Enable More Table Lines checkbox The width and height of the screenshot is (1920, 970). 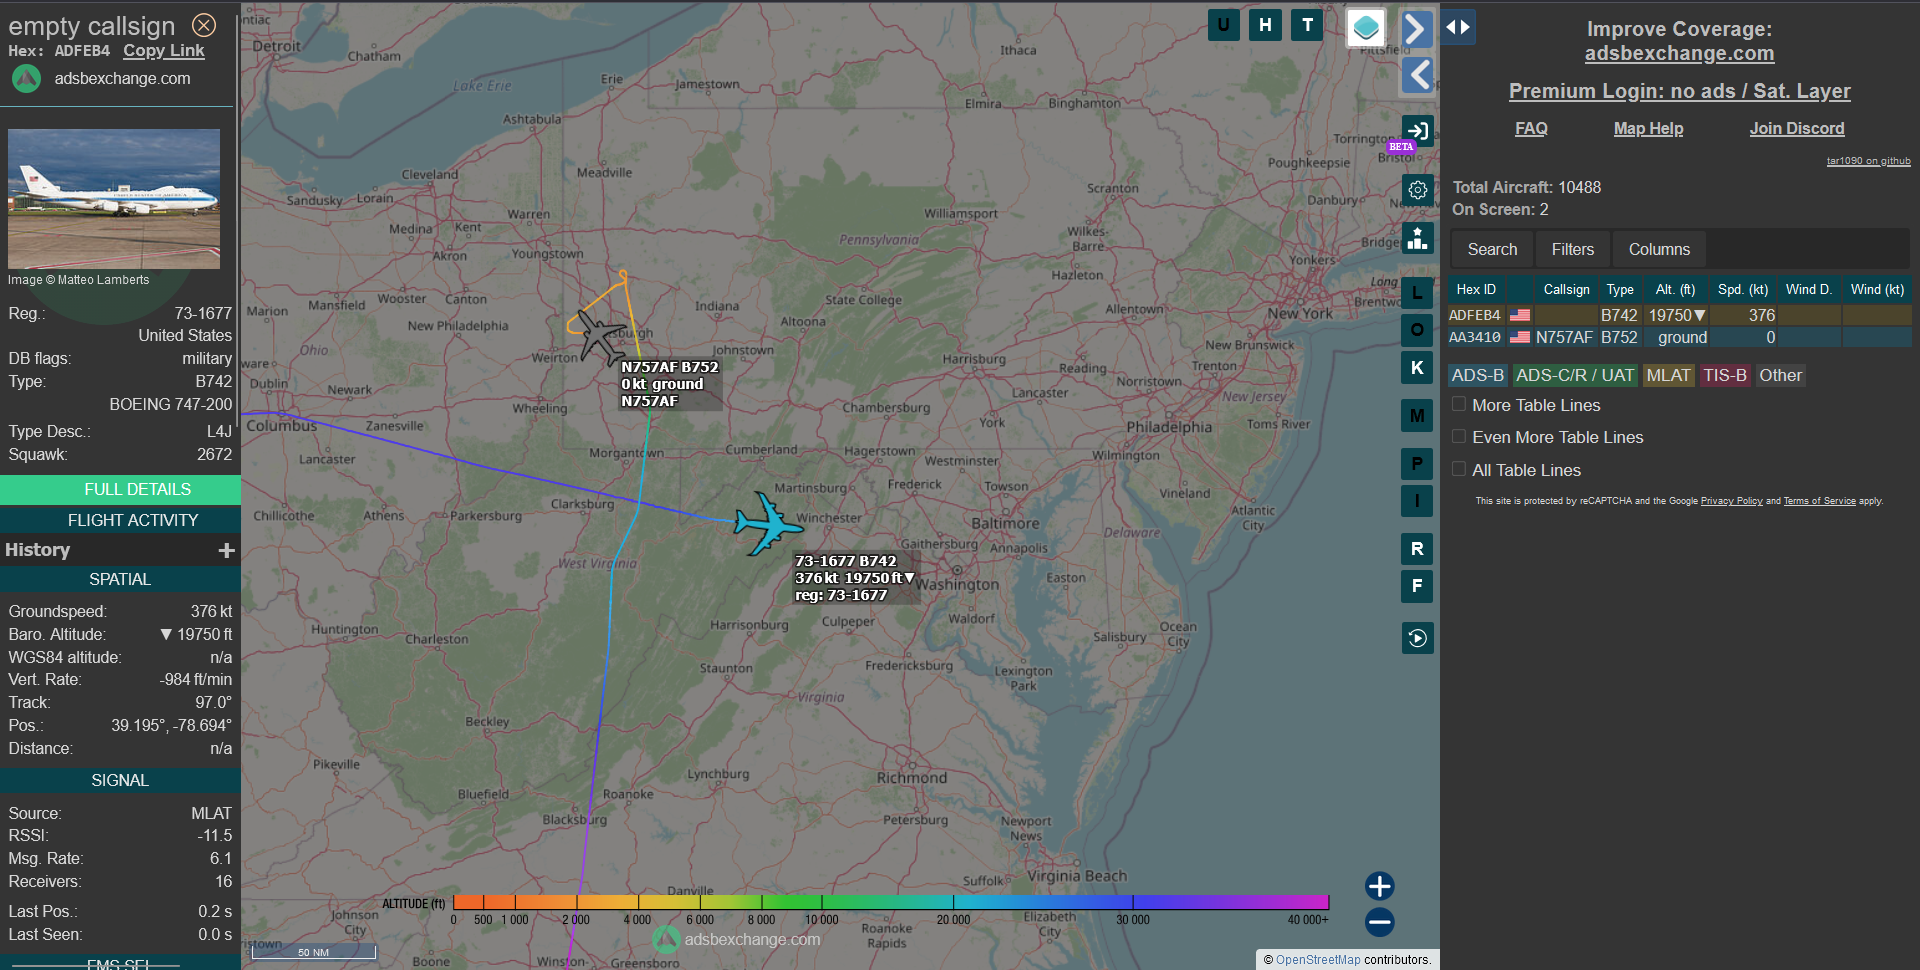[1459, 404]
